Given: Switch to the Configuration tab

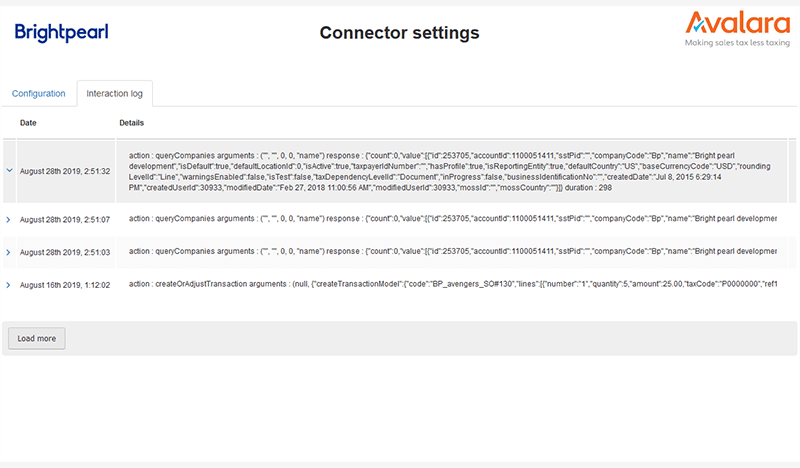Looking at the screenshot, I should (x=39, y=93).
